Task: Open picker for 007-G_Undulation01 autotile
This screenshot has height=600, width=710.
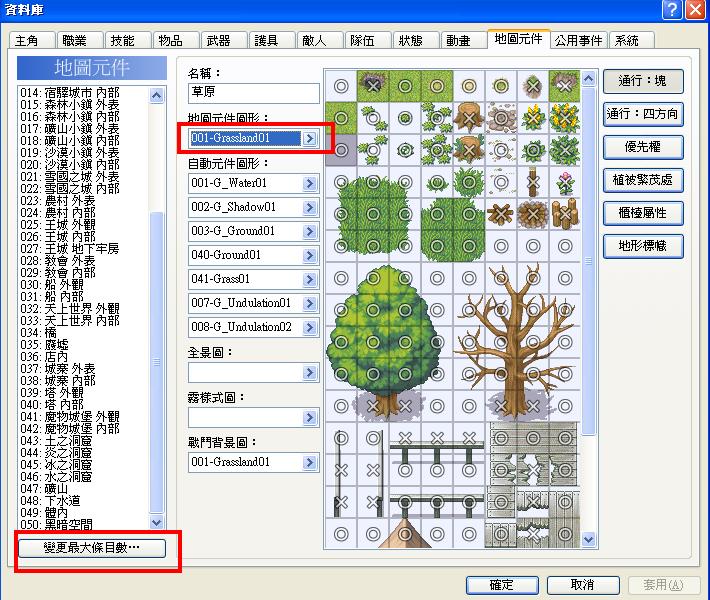Action: (x=310, y=303)
